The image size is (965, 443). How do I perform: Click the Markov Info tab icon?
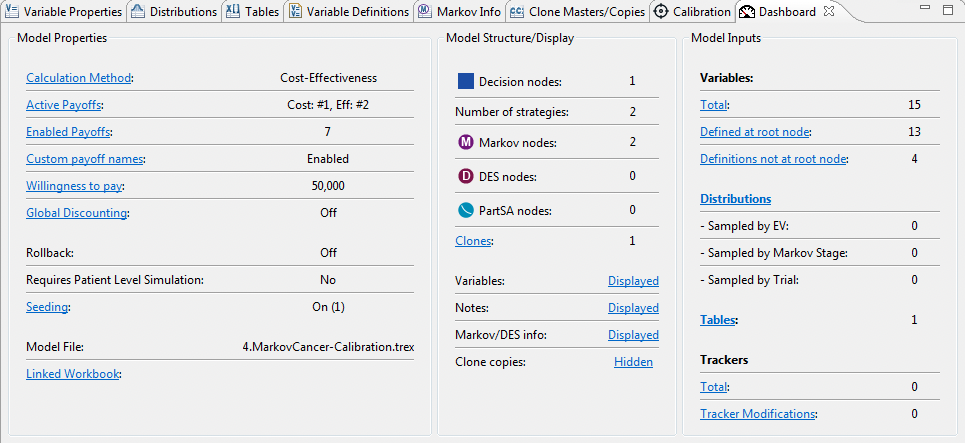coord(424,12)
